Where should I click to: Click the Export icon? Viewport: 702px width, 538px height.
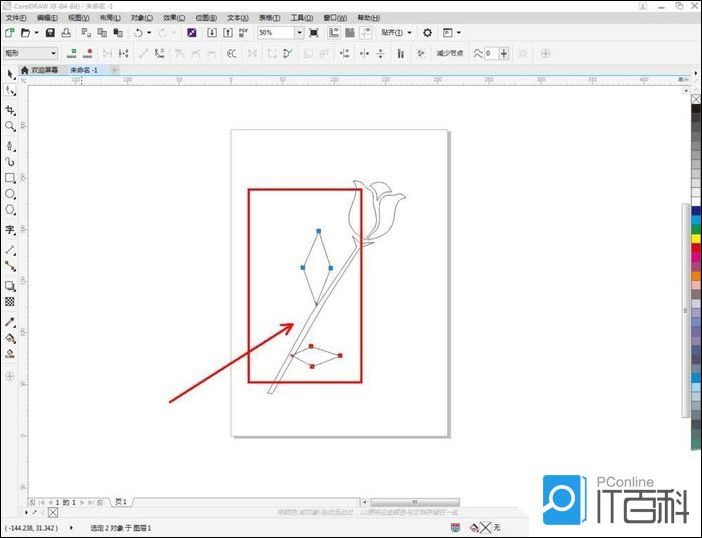tap(228, 33)
